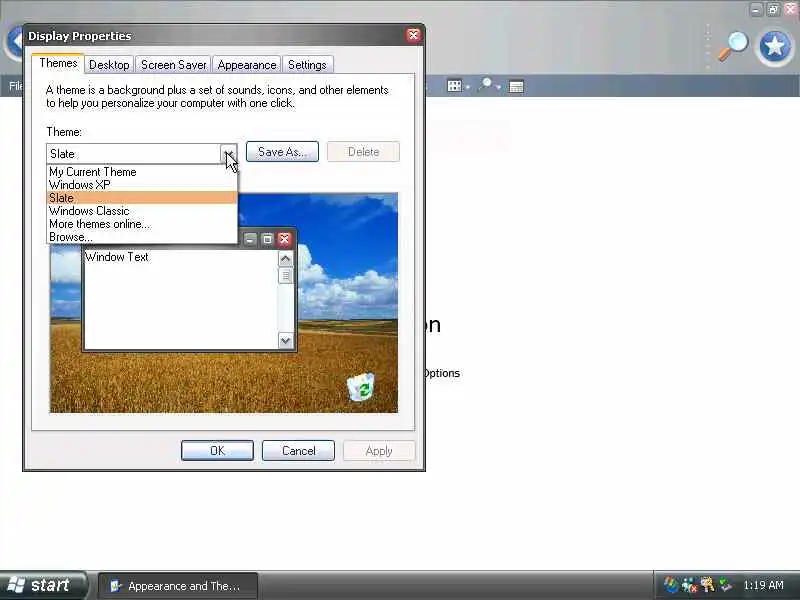
Task: Click the Search magnifier icon in background window
Action: point(733,46)
